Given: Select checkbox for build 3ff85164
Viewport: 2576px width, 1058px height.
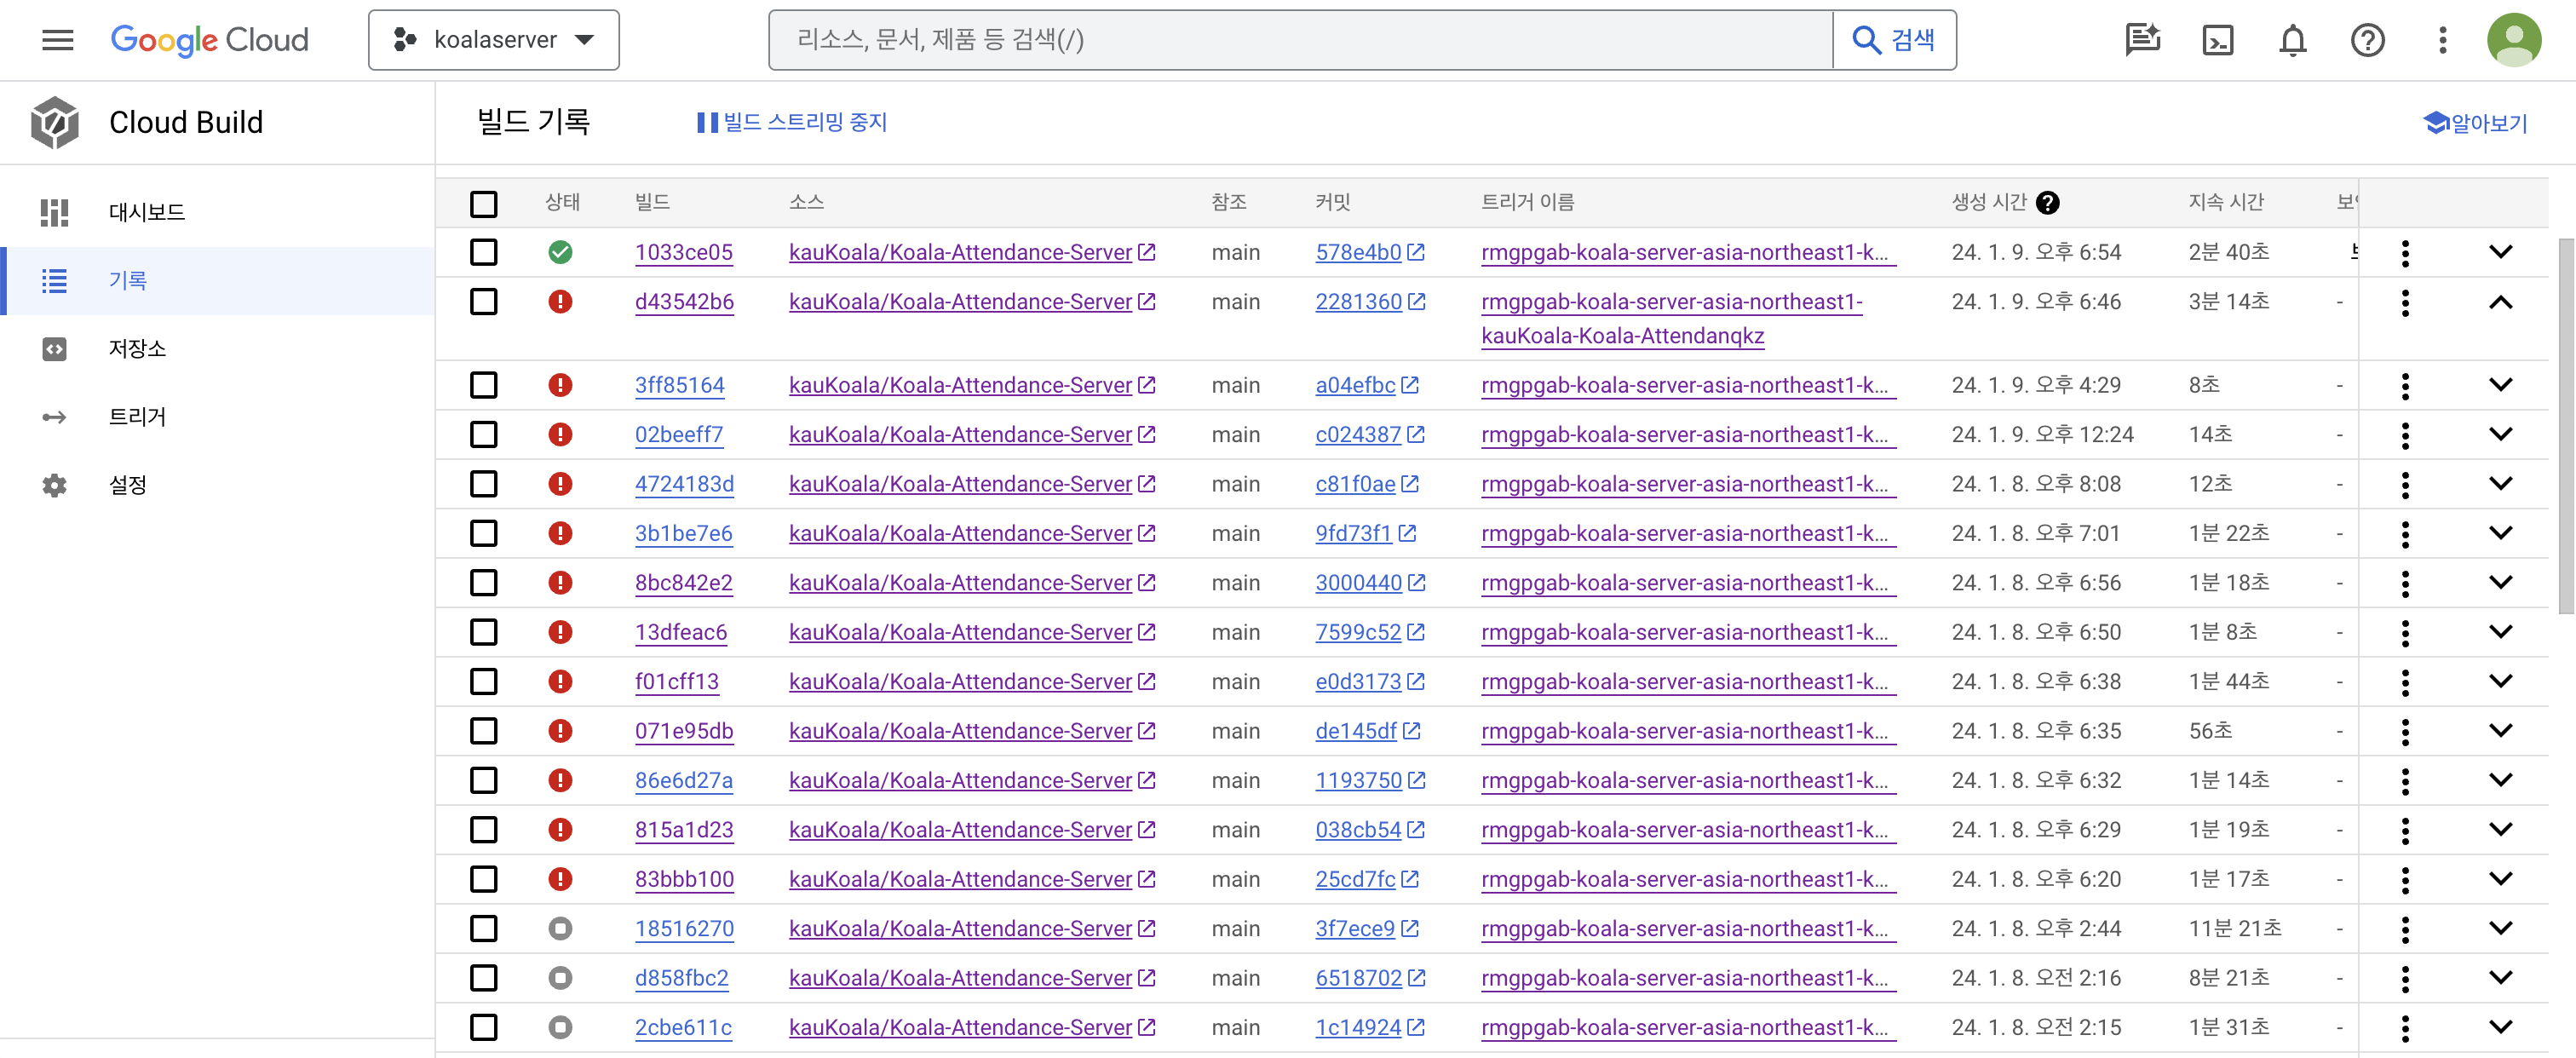Looking at the screenshot, I should 484,385.
